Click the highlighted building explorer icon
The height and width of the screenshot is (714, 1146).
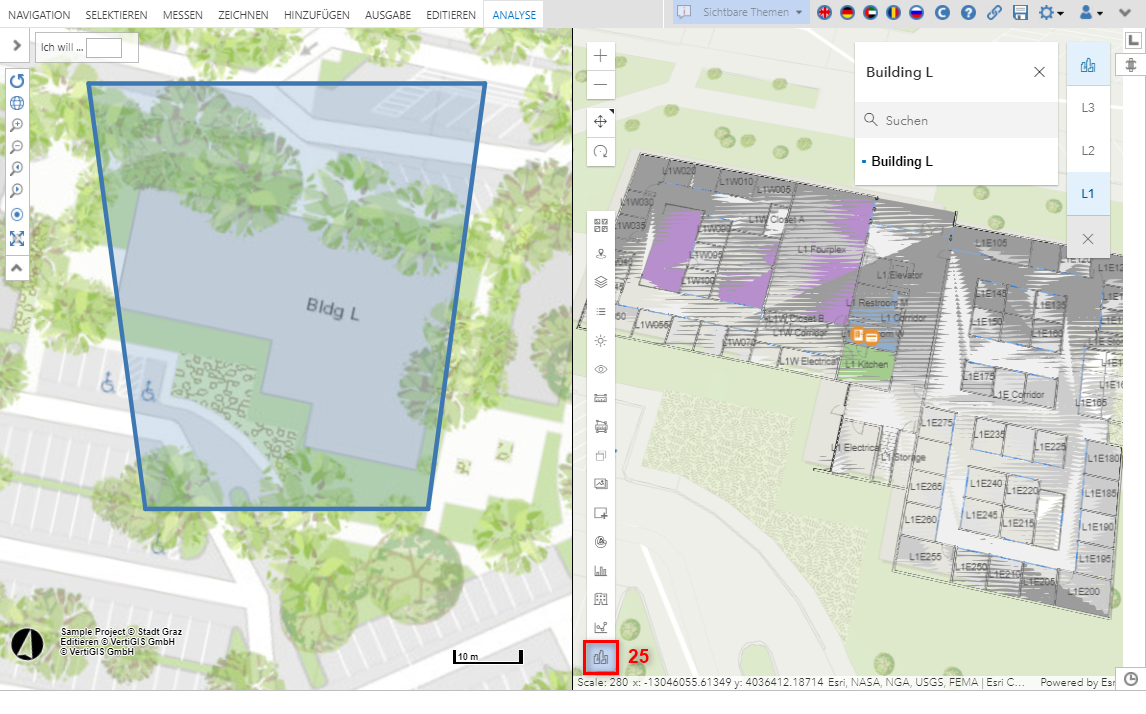pos(601,657)
